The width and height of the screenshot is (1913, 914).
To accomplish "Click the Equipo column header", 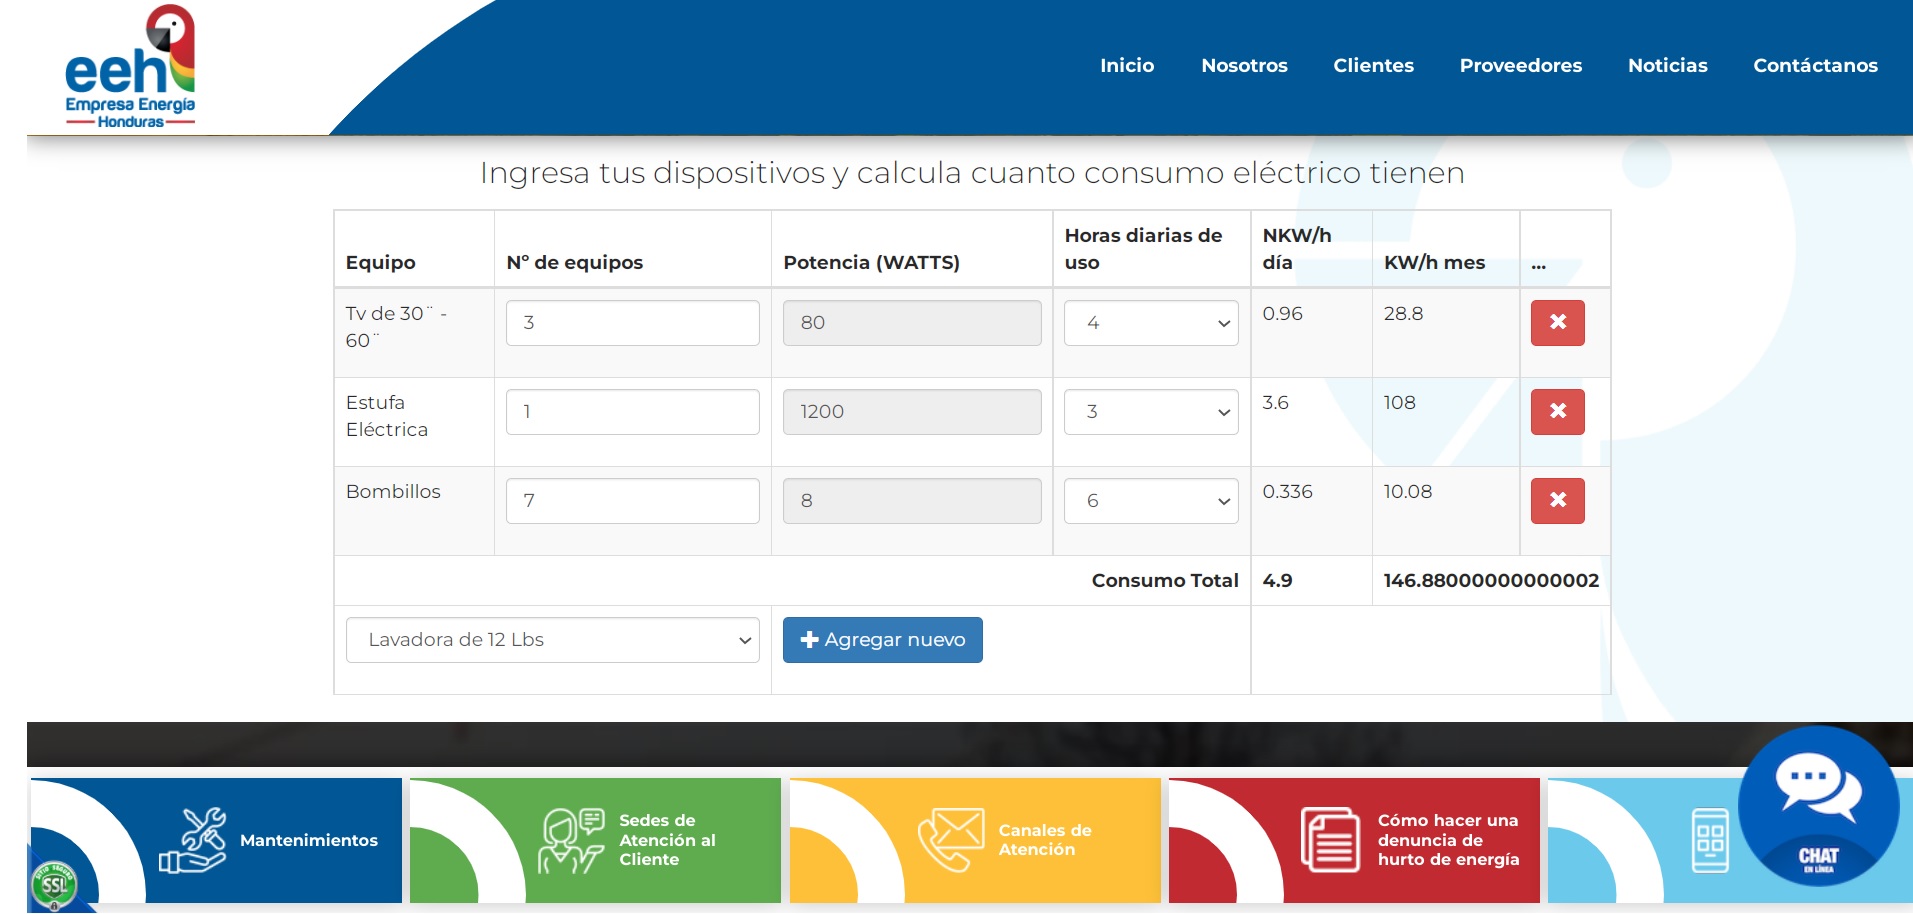I will (381, 263).
